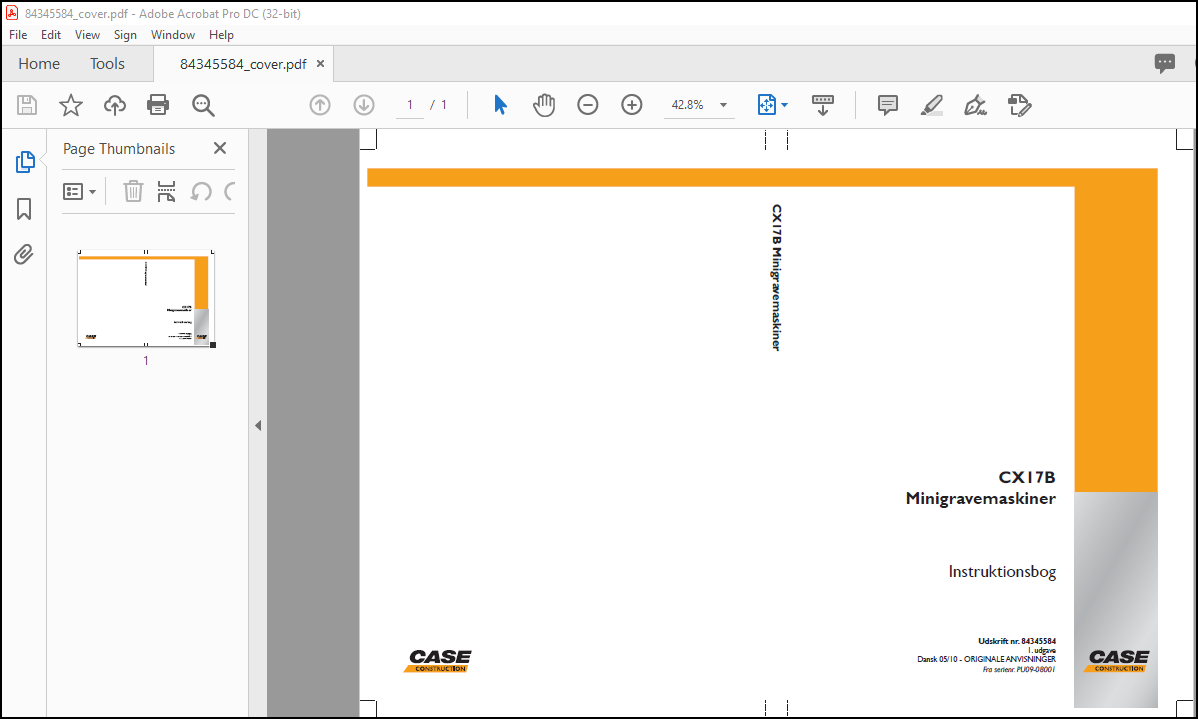Open the Find text magnifier

203,105
